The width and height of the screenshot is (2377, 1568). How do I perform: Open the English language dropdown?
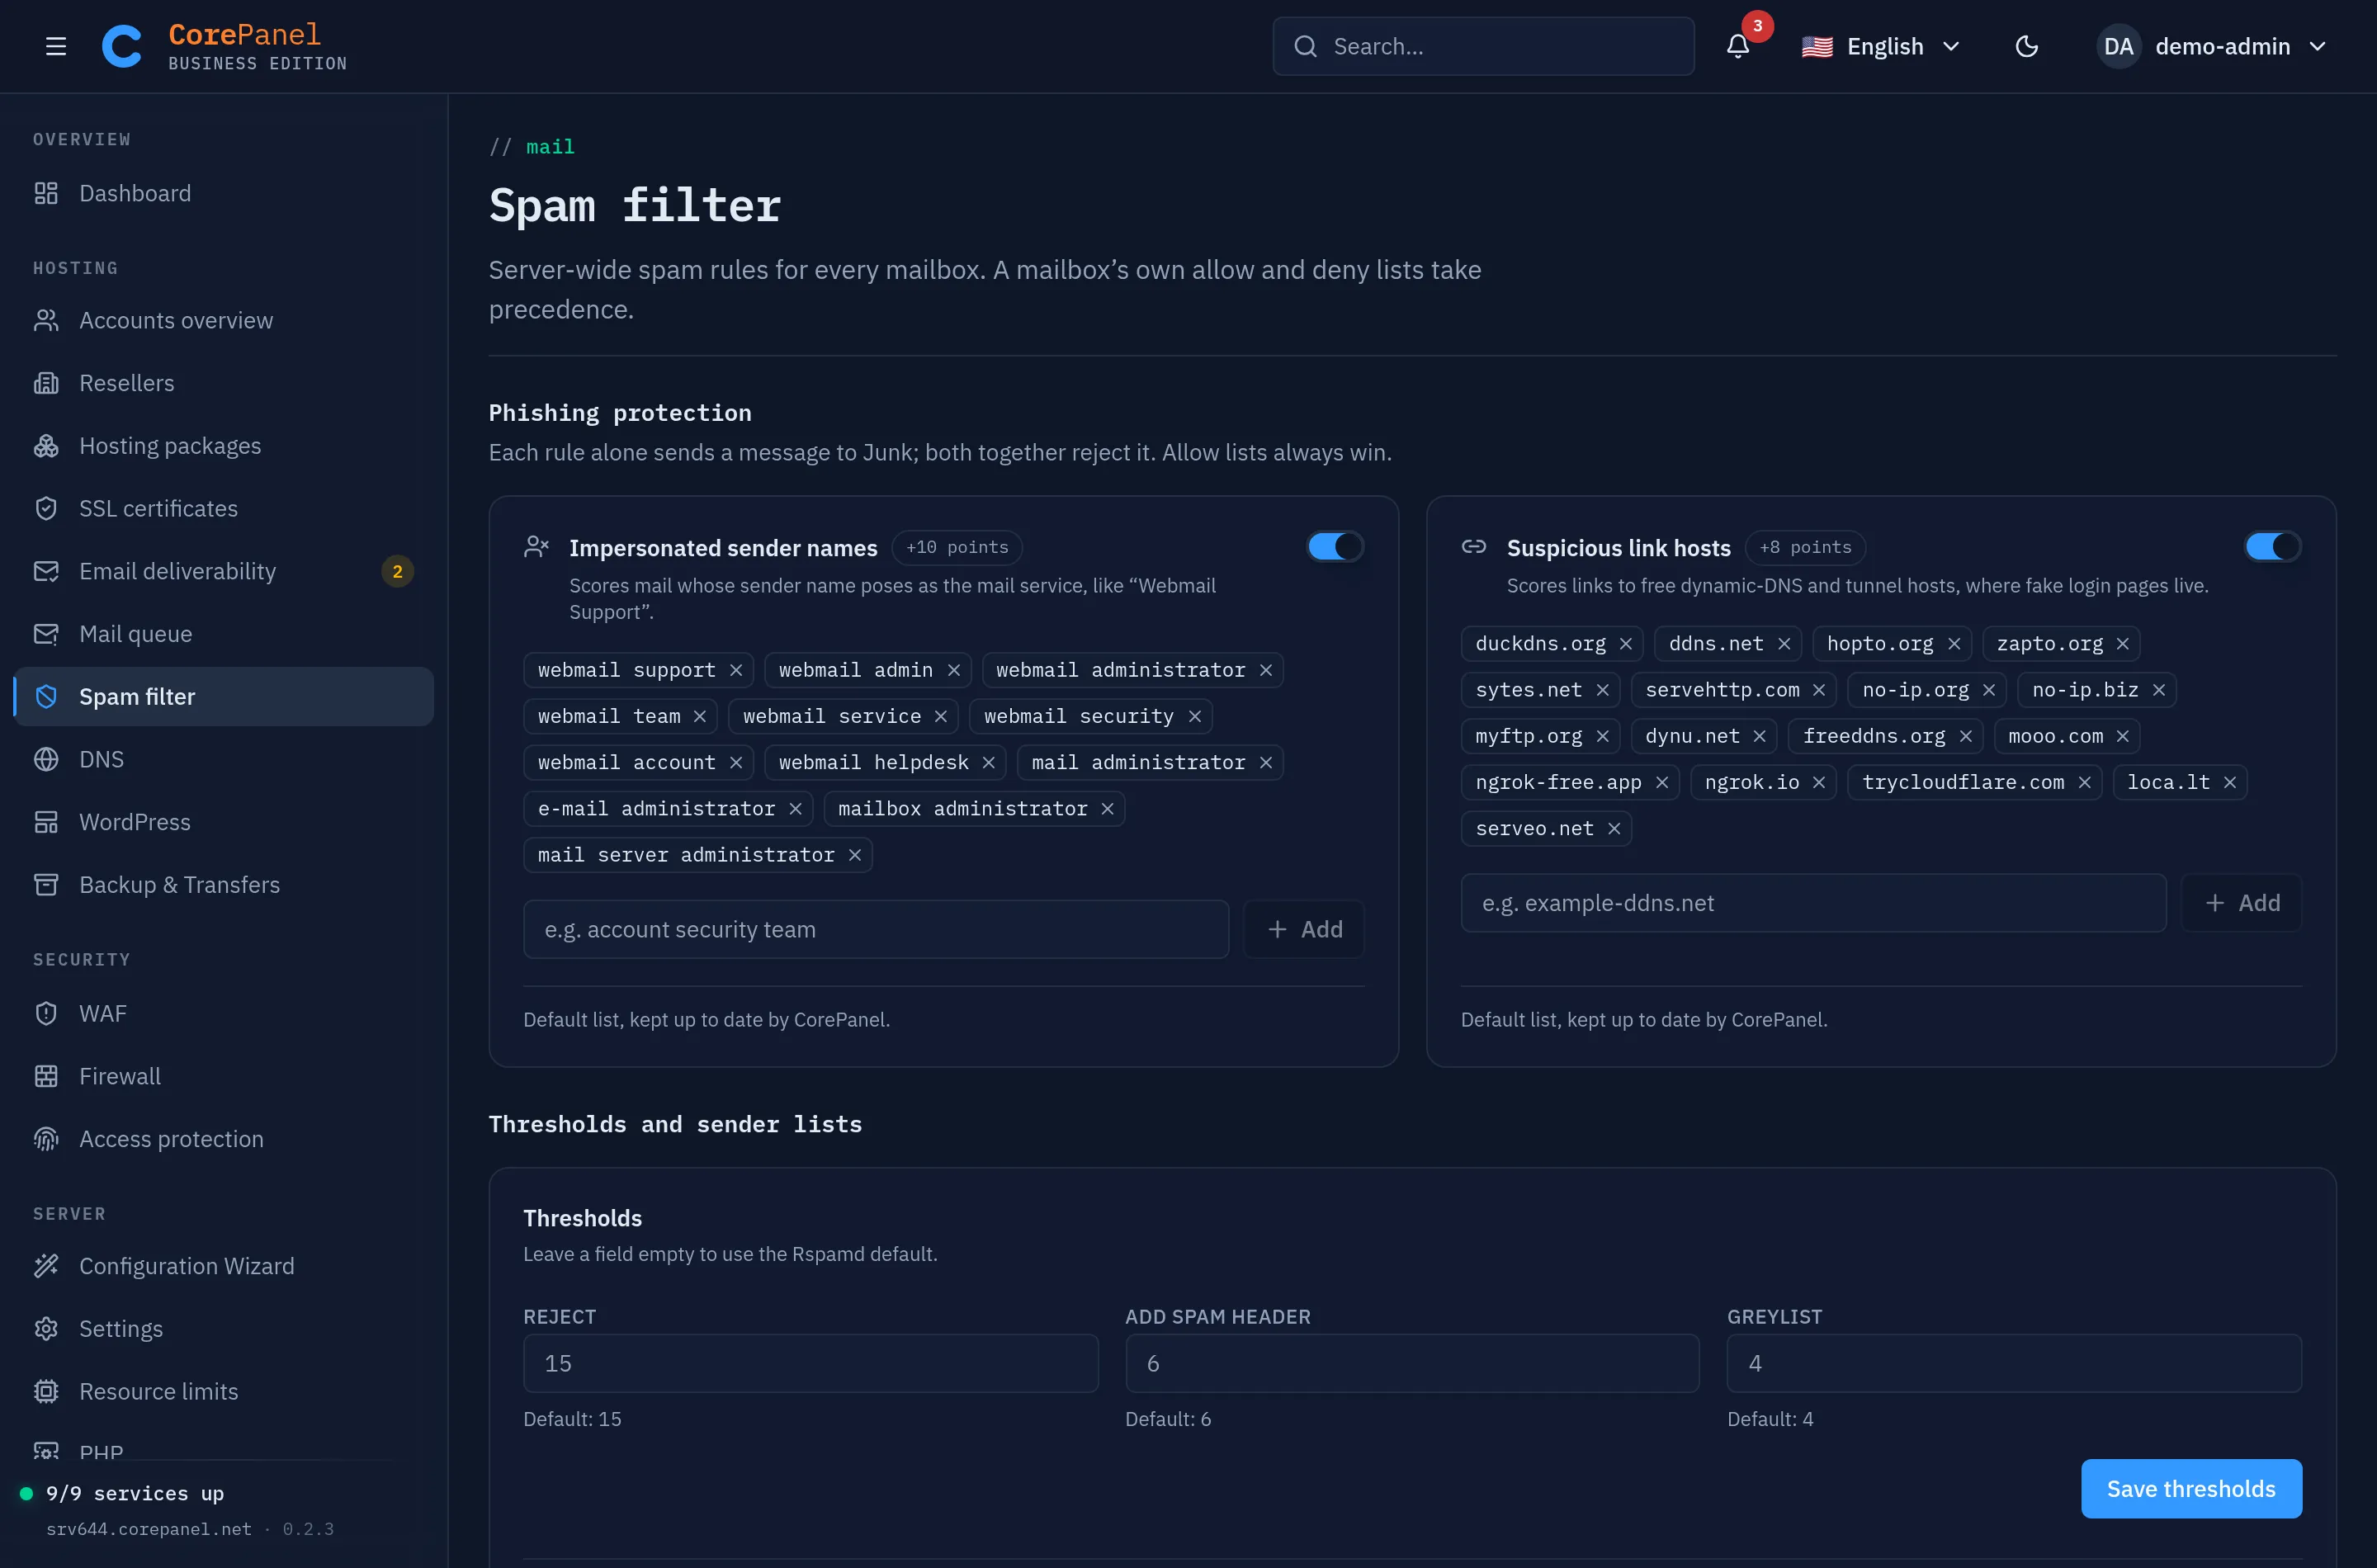[x=1880, y=46]
